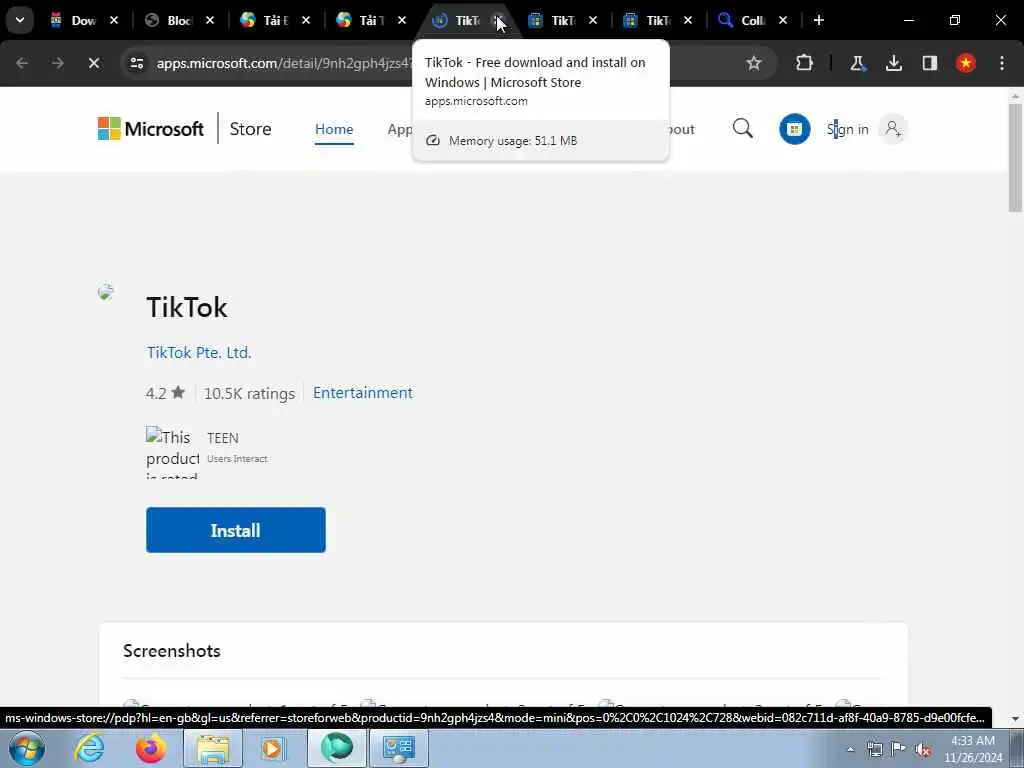Open the taskbar clock and date
Viewport: 1024px width, 768px height.
[973, 749]
